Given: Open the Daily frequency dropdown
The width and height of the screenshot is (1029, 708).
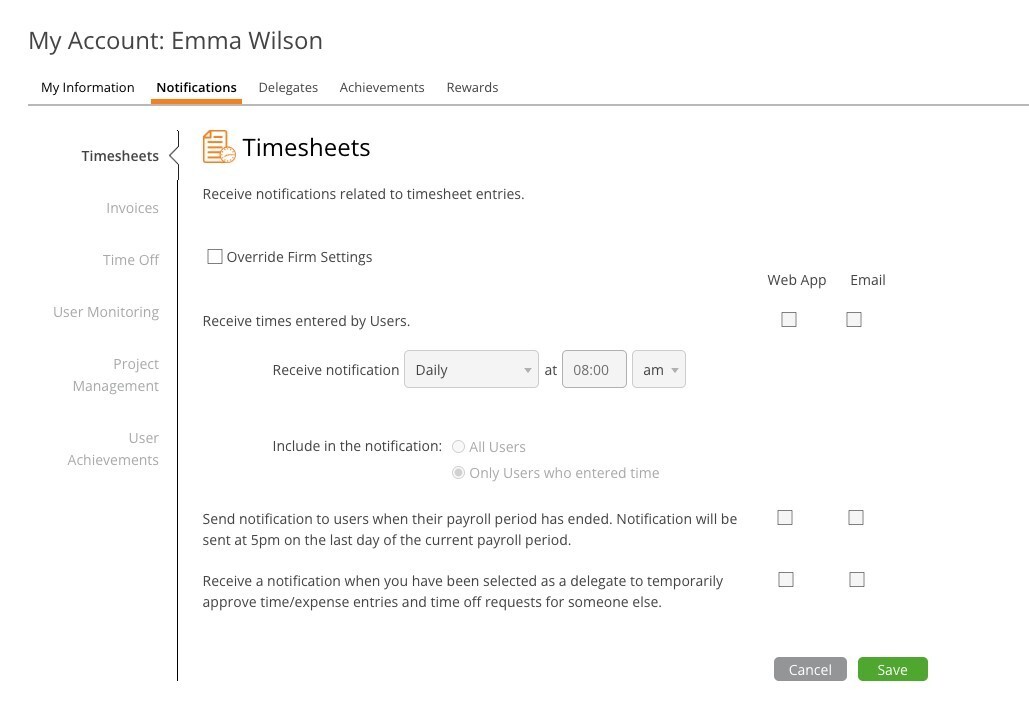Looking at the screenshot, I should [471, 369].
